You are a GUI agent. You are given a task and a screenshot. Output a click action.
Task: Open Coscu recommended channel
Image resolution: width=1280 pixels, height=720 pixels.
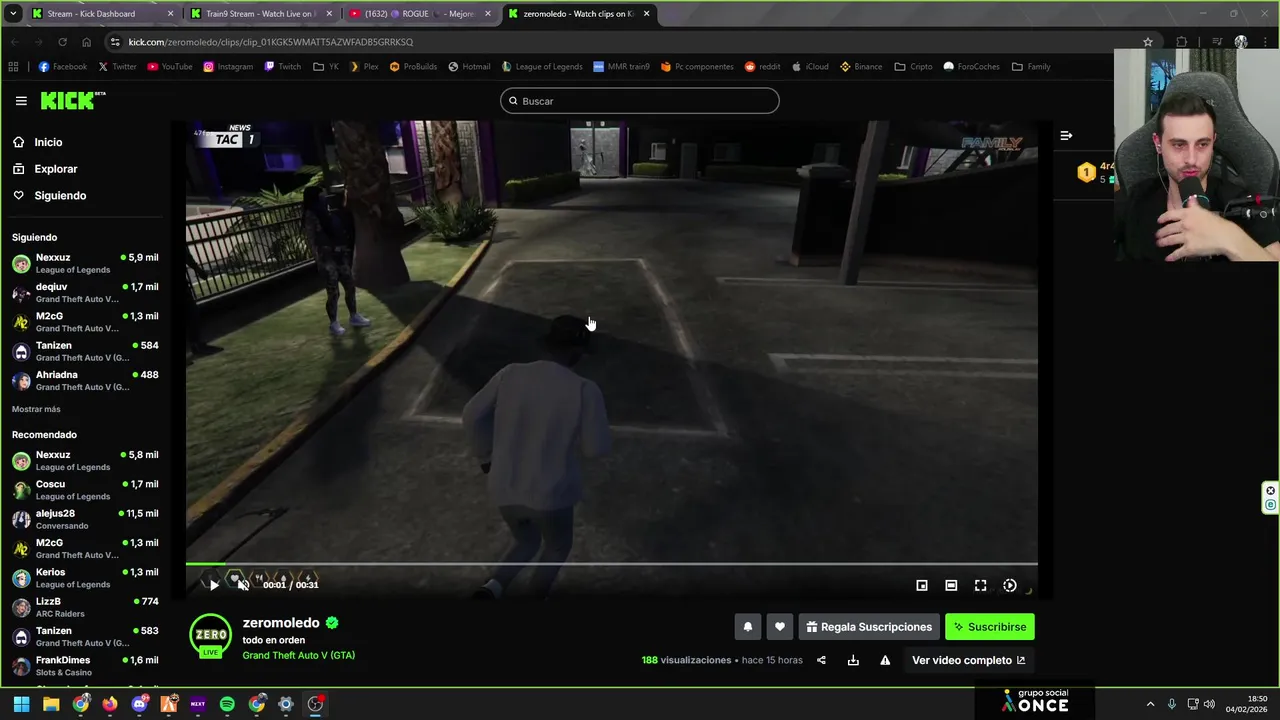point(85,489)
